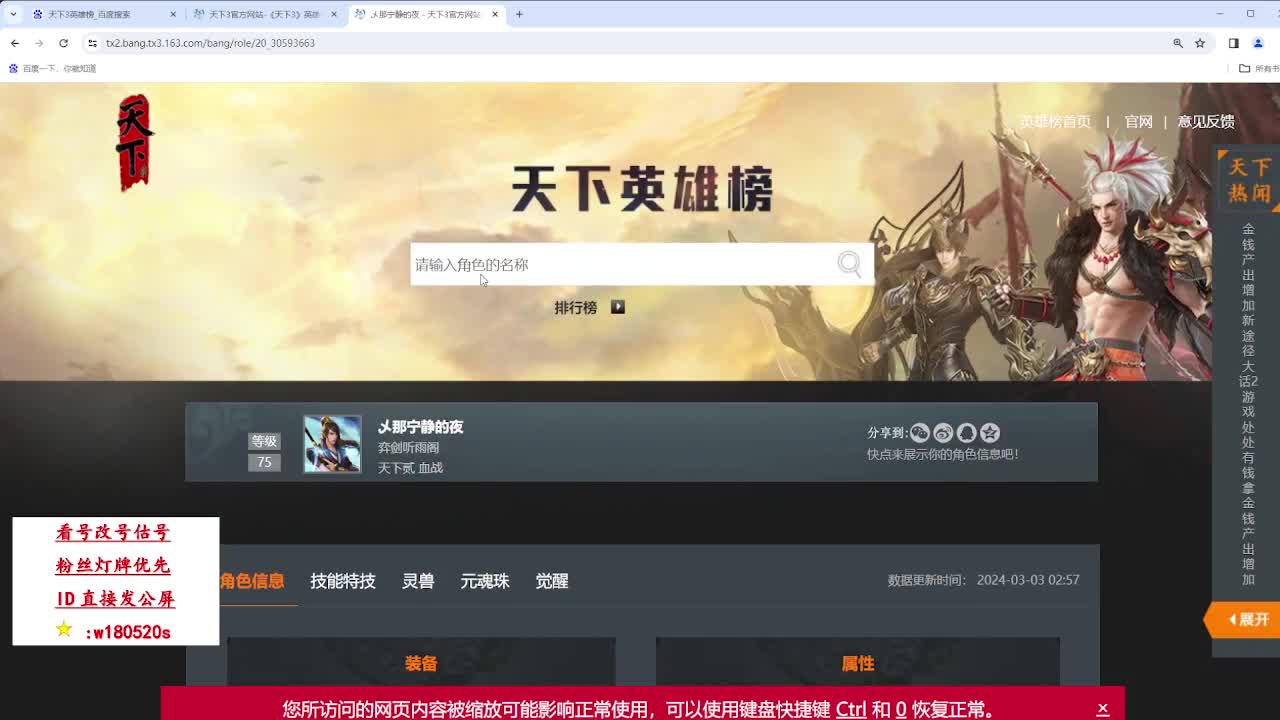
Task: Open the 觉醒 tab
Action: tap(552, 581)
